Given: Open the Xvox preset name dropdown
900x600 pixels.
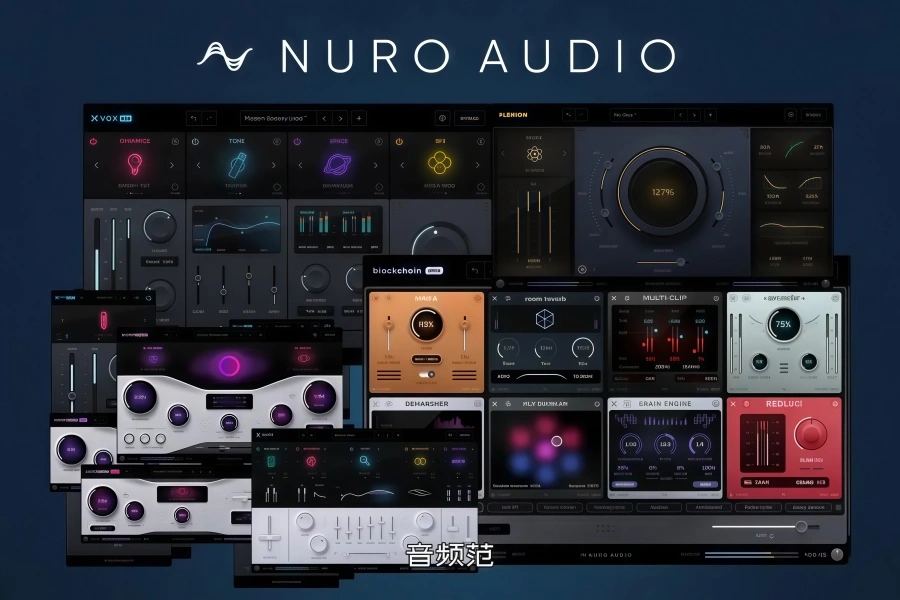Looking at the screenshot, I should (278, 118).
